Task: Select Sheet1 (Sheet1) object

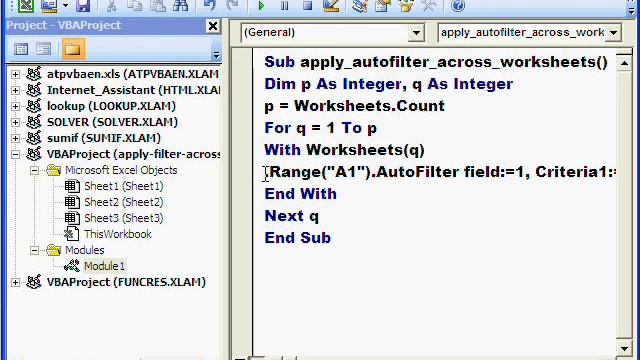Action: coord(124,186)
